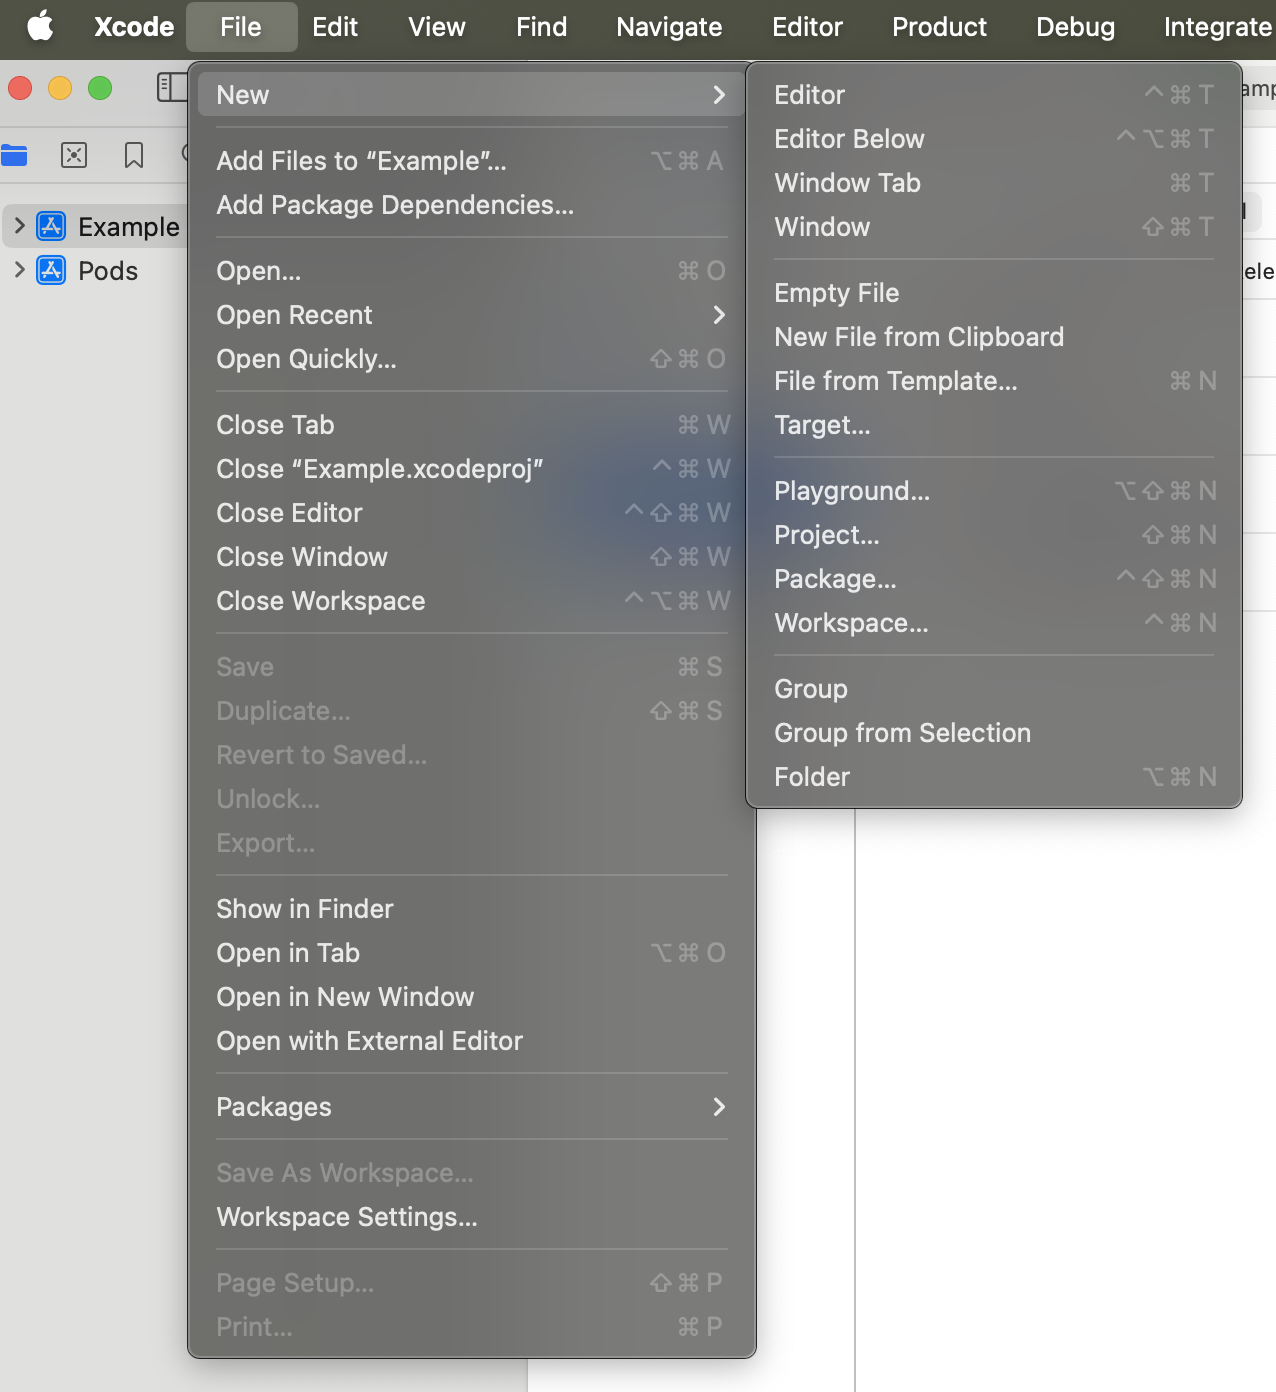The image size is (1276, 1392).
Task: Choose Add Files to "Example"…
Action: click(471, 161)
